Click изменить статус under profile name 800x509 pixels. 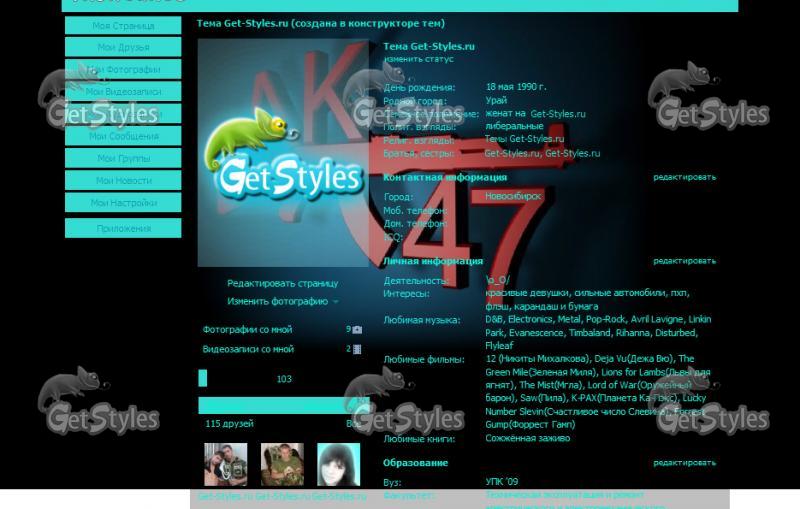[x=418, y=59]
